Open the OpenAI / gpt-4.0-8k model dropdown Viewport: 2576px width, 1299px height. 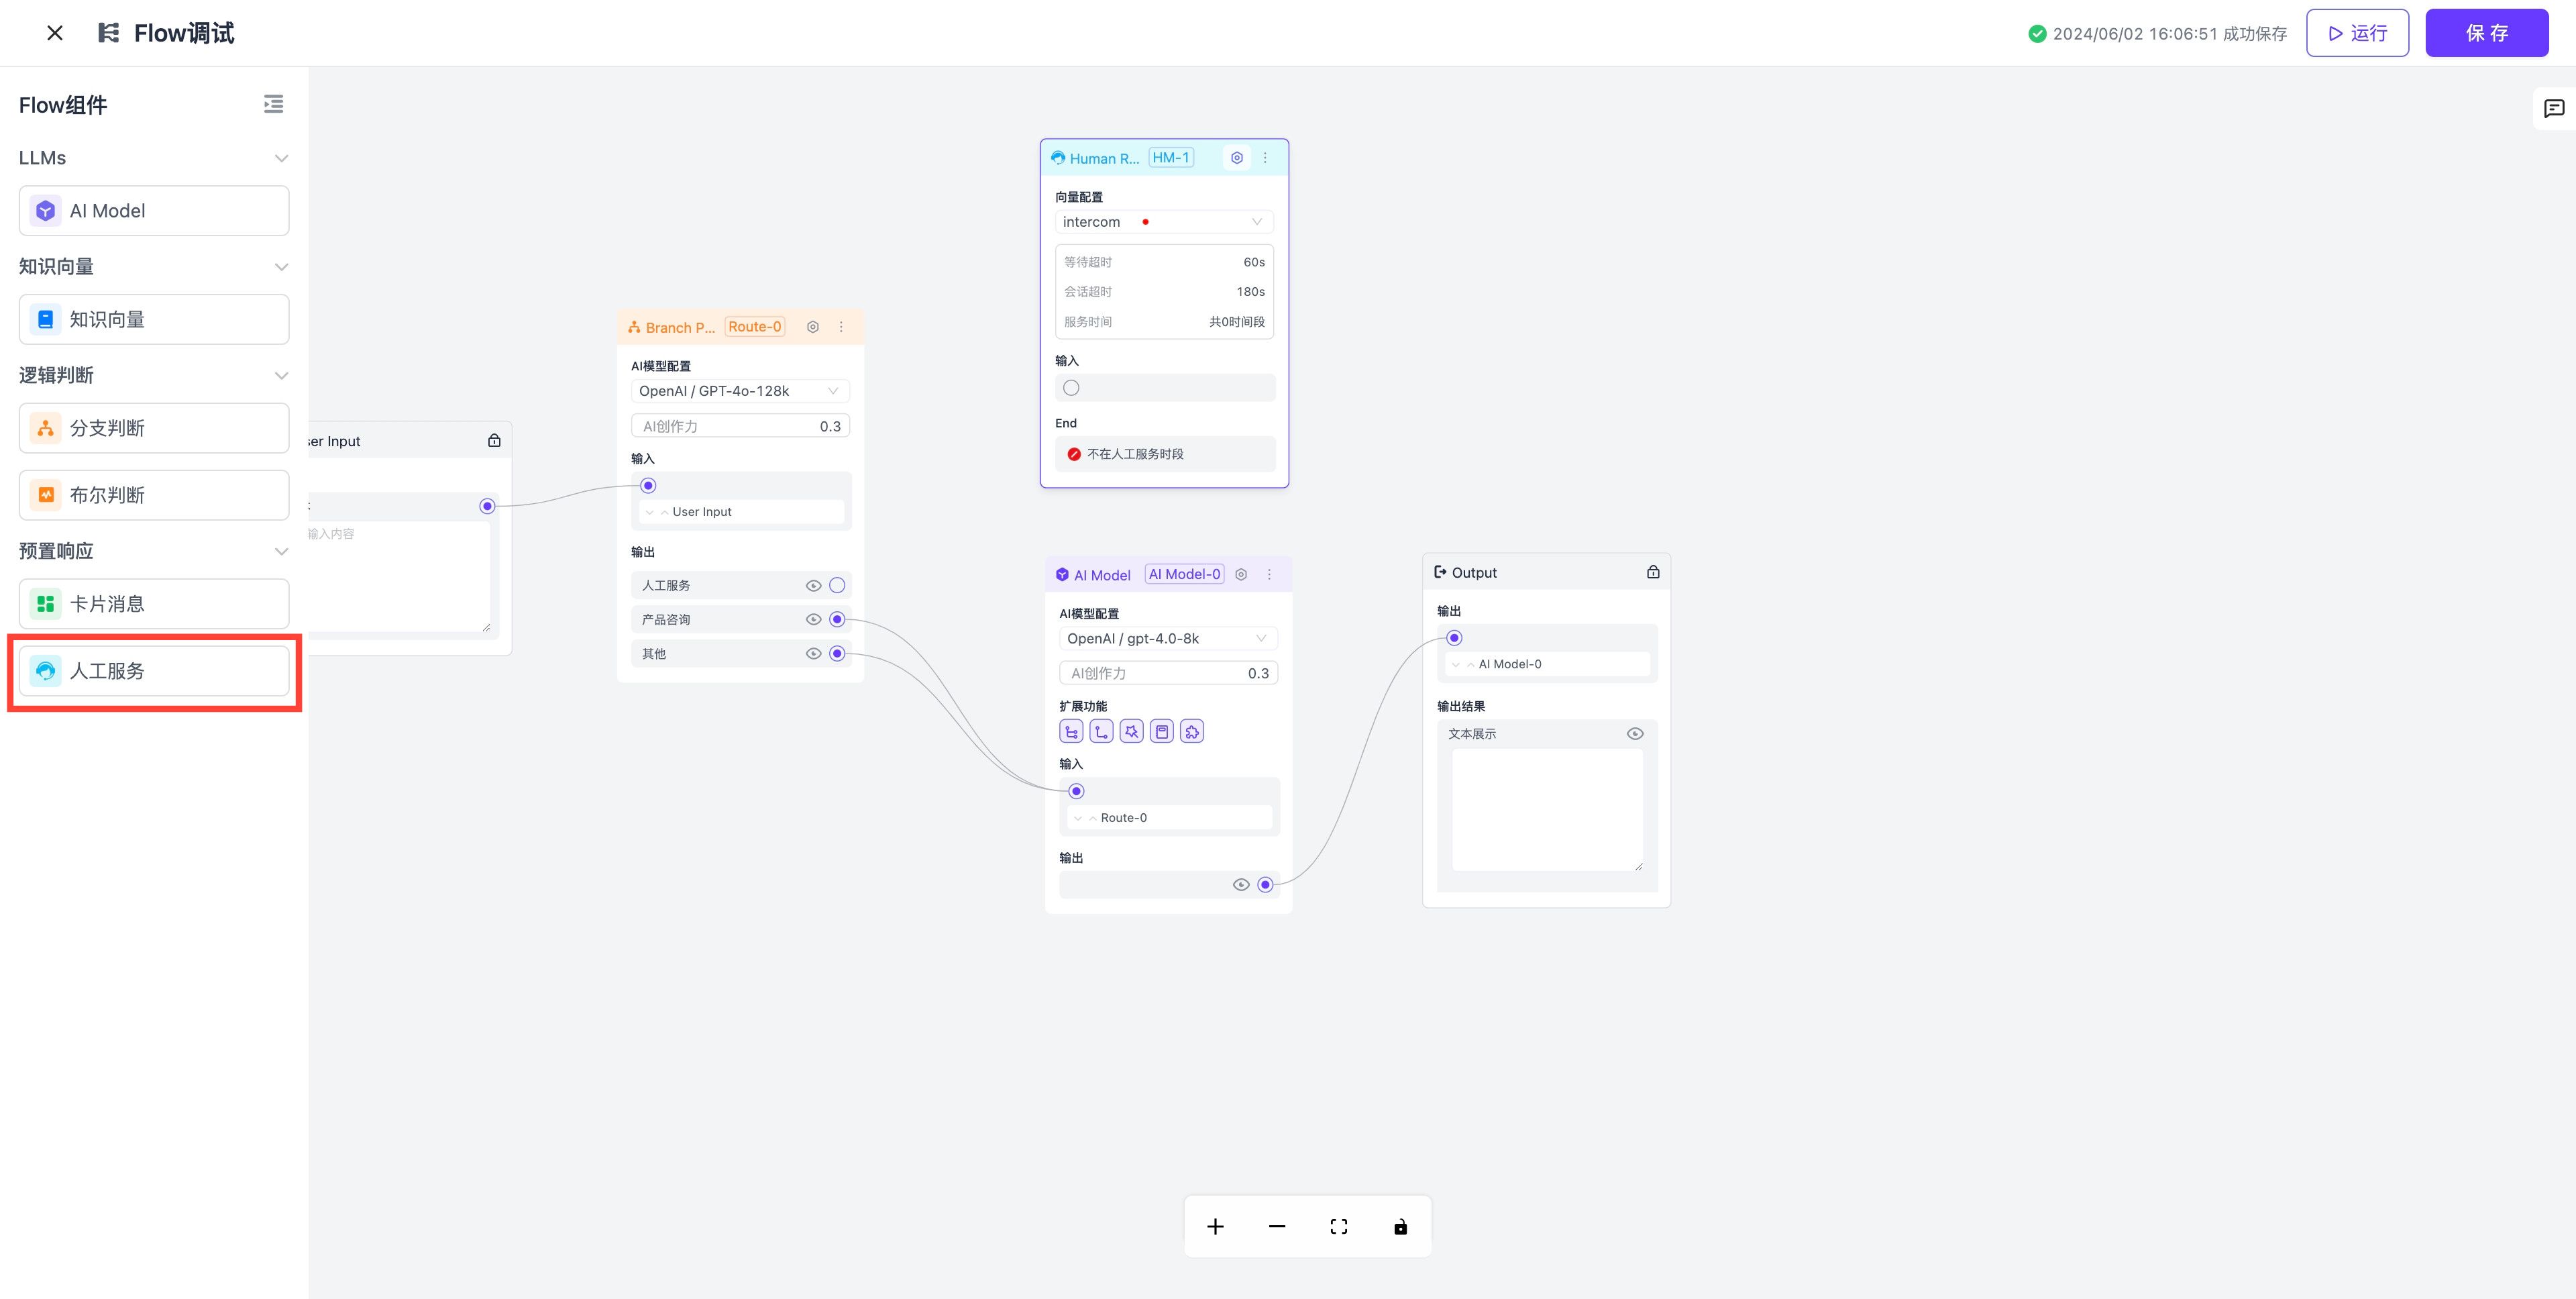coord(1168,639)
